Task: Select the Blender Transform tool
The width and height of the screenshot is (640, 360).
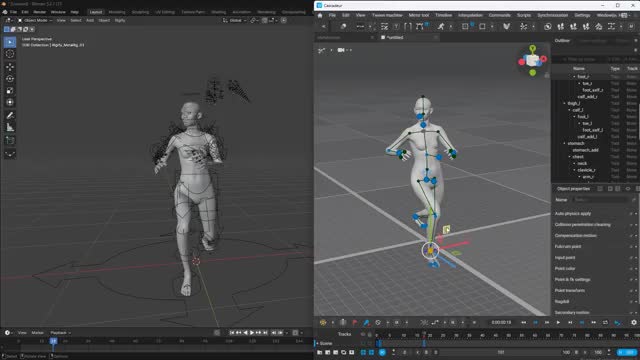Action: (x=10, y=102)
